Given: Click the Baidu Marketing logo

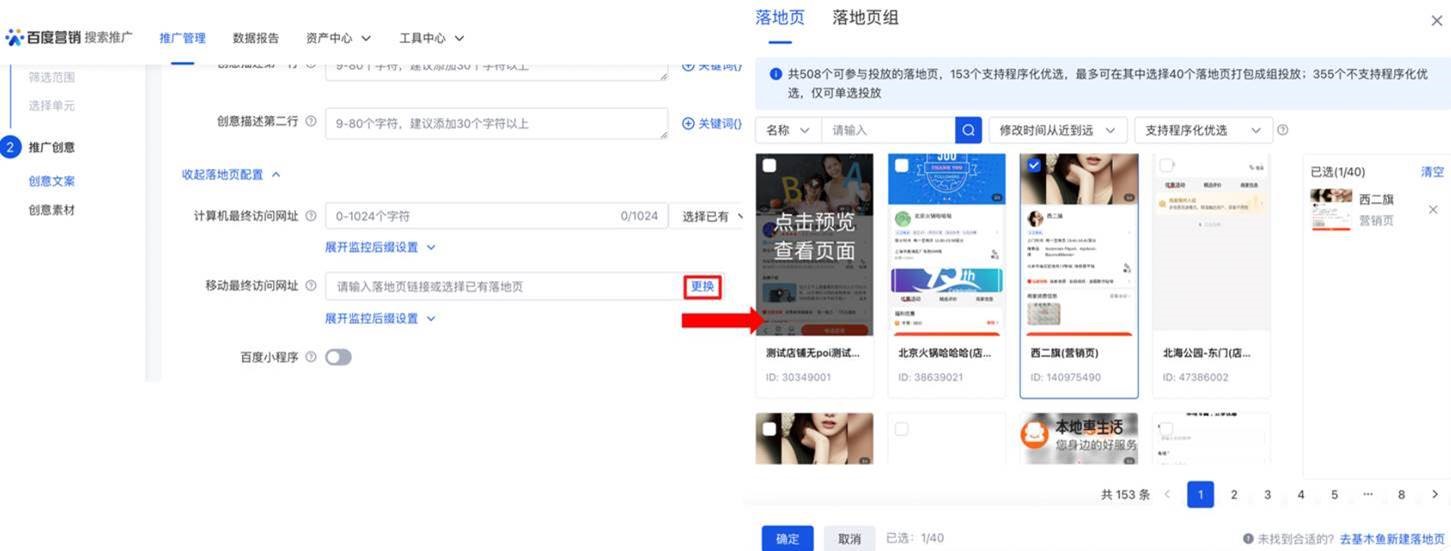Looking at the screenshot, I should tap(42, 38).
